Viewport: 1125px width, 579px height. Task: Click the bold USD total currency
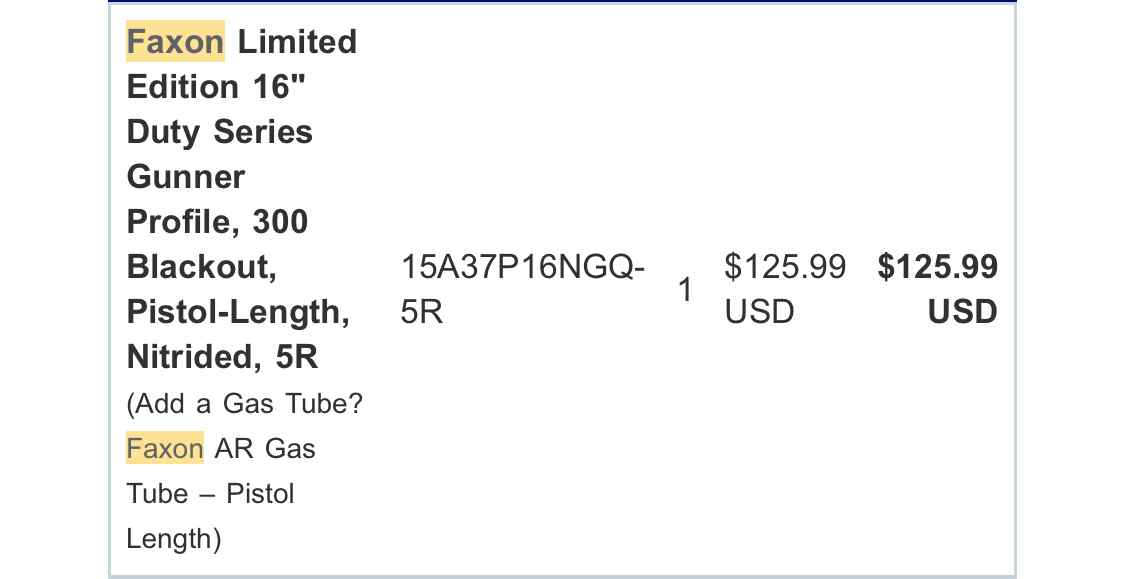(x=962, y=312)
